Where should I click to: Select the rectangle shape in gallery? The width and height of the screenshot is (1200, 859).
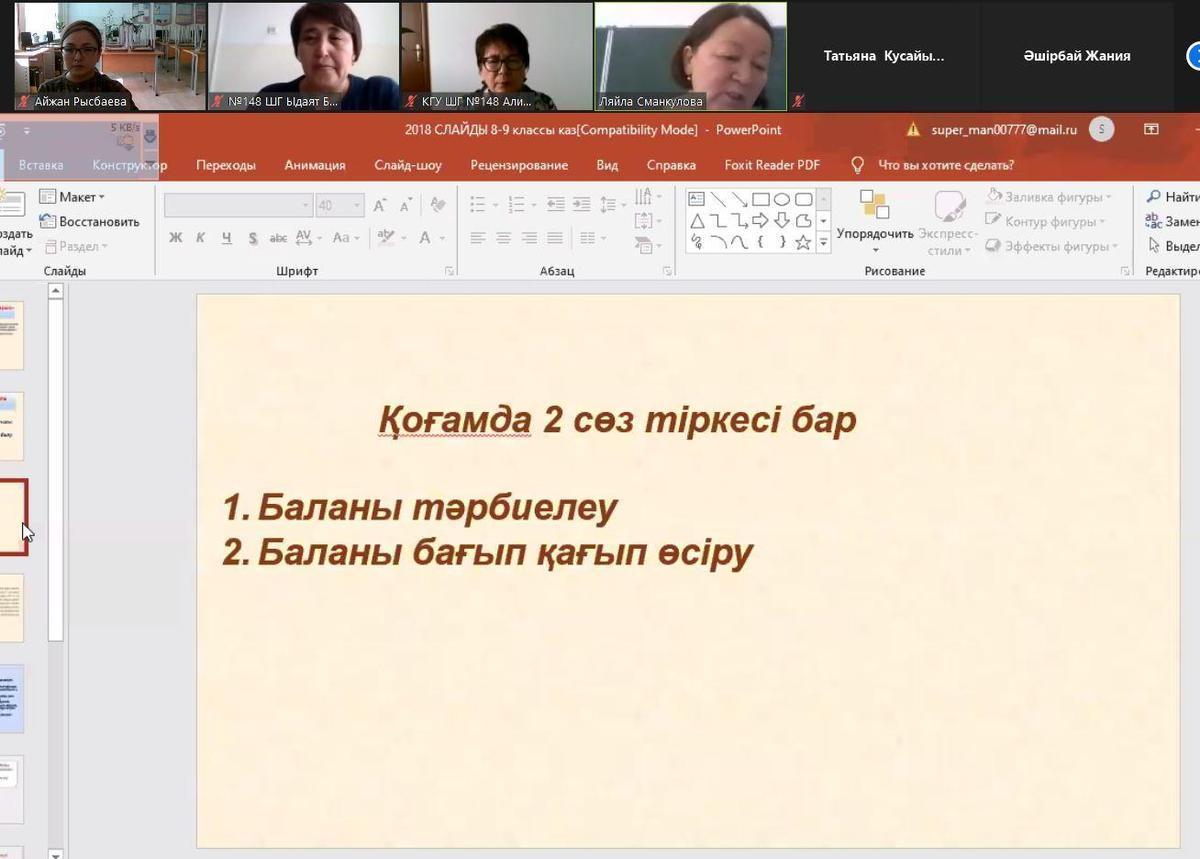(760, 199)
